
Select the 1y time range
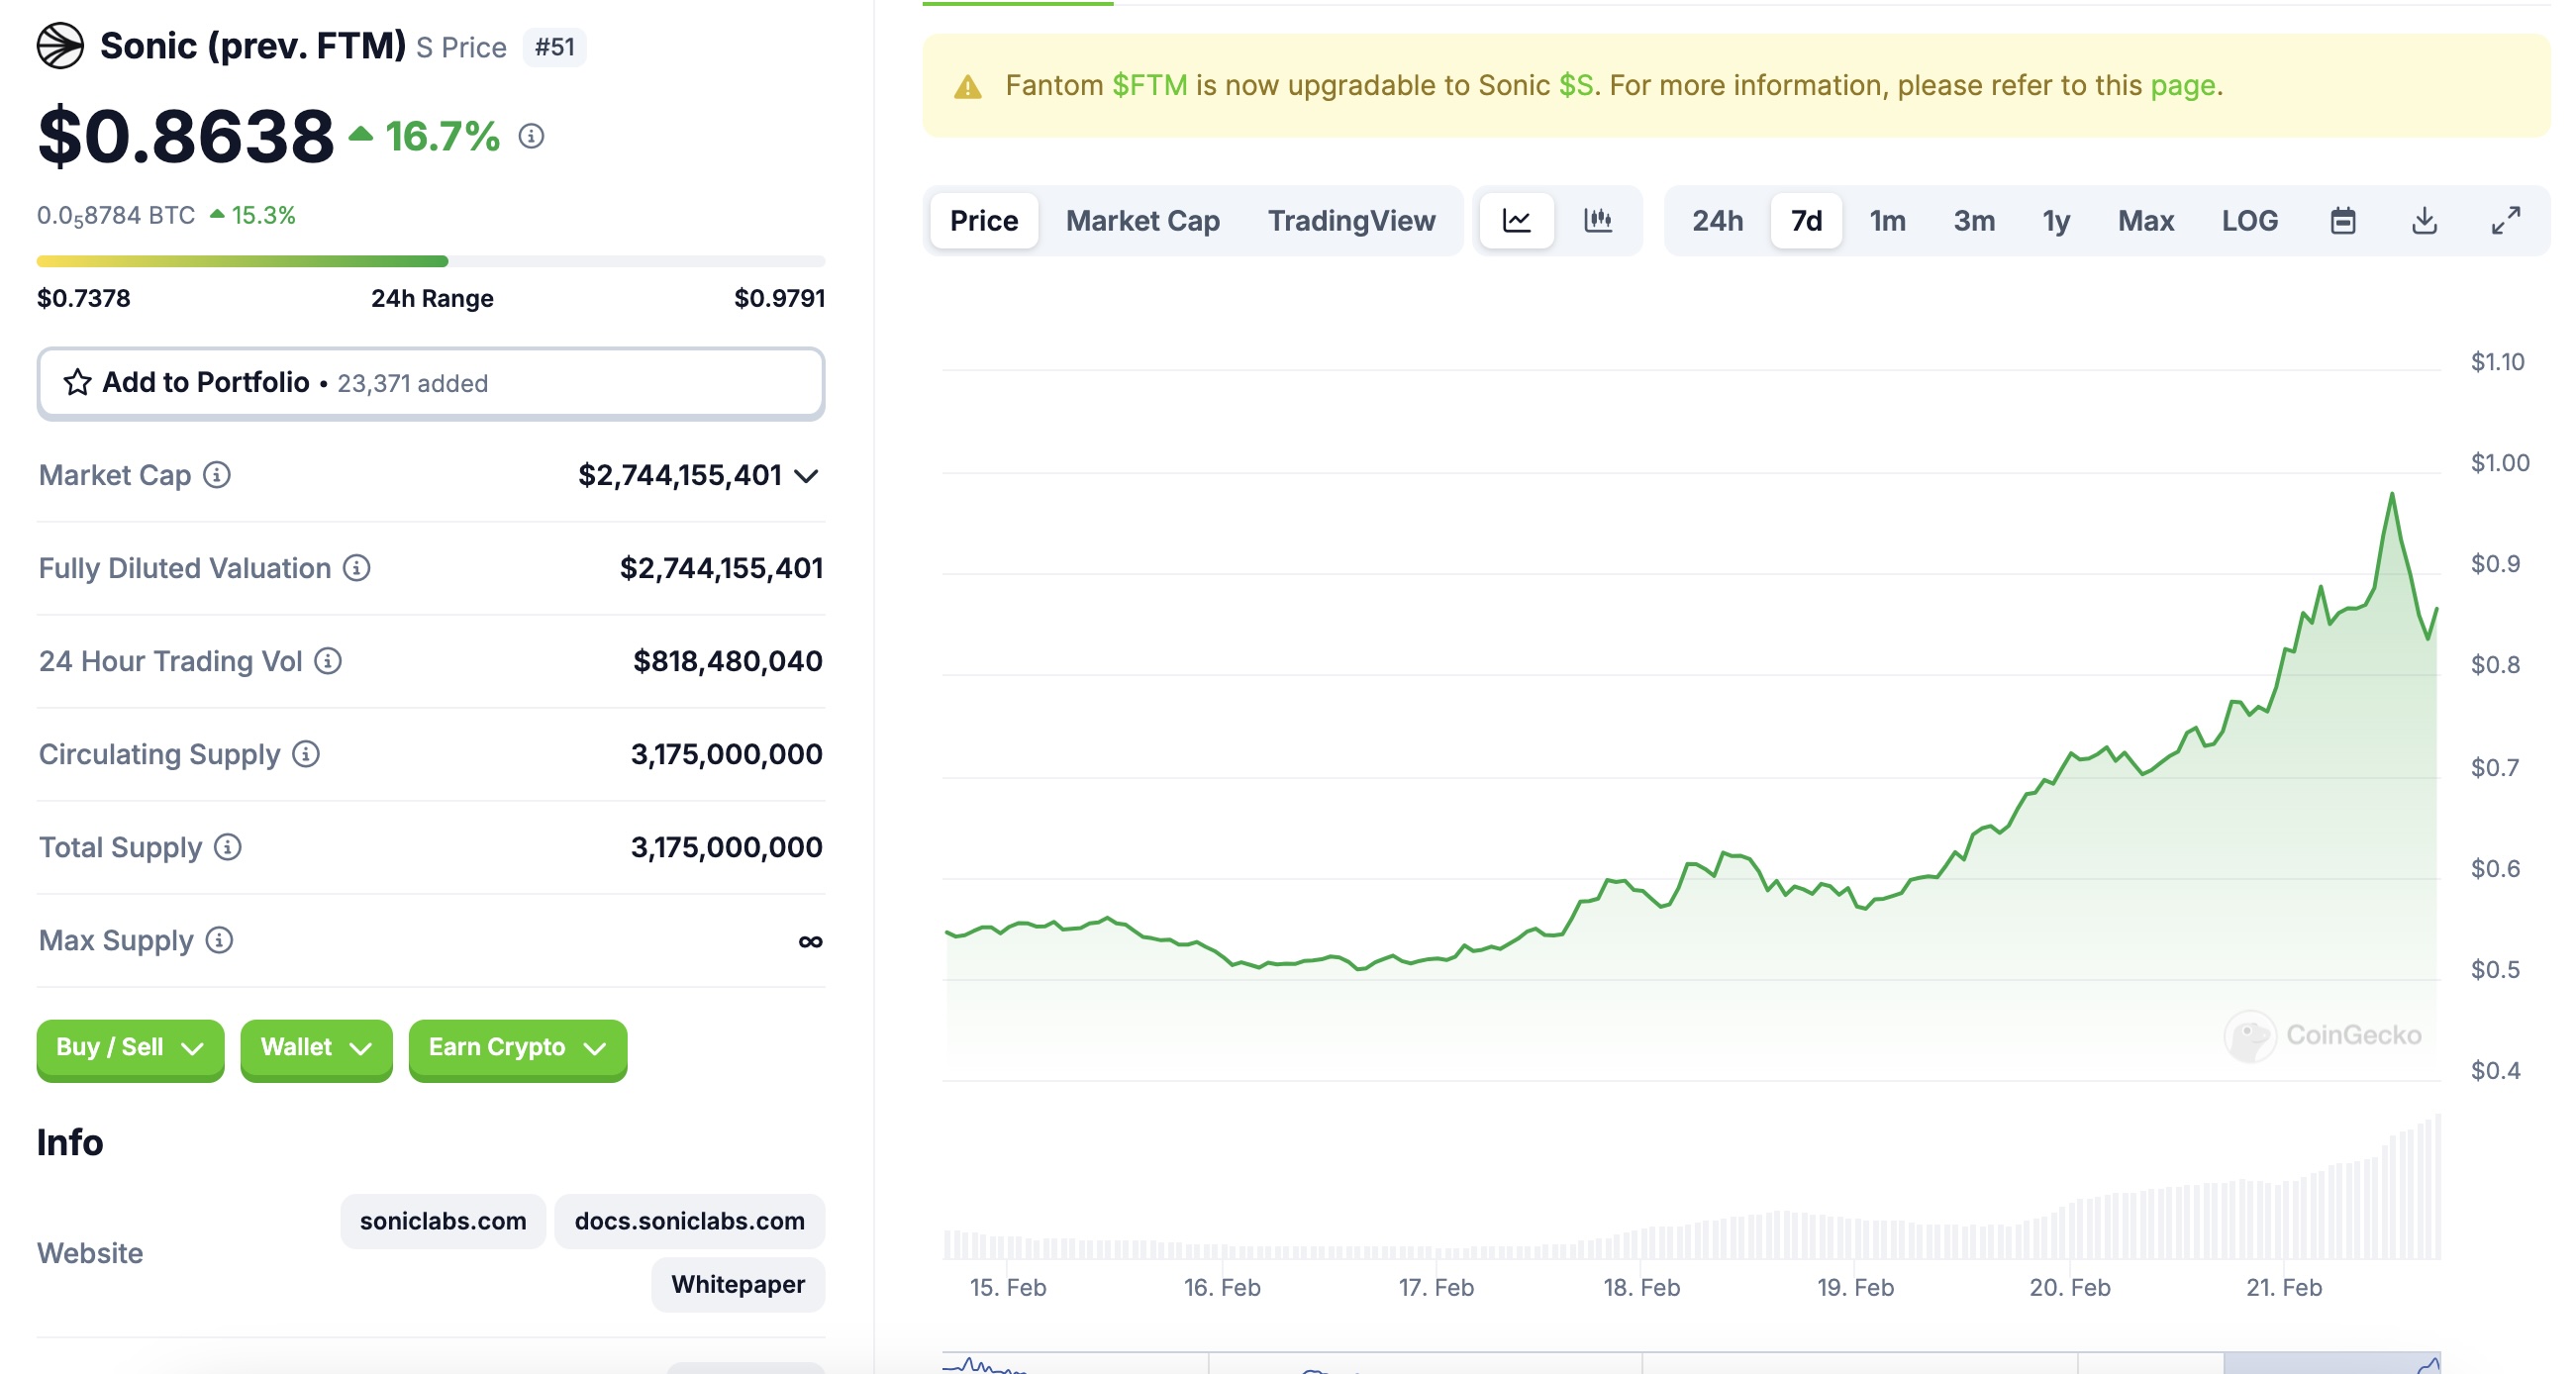2056,220
